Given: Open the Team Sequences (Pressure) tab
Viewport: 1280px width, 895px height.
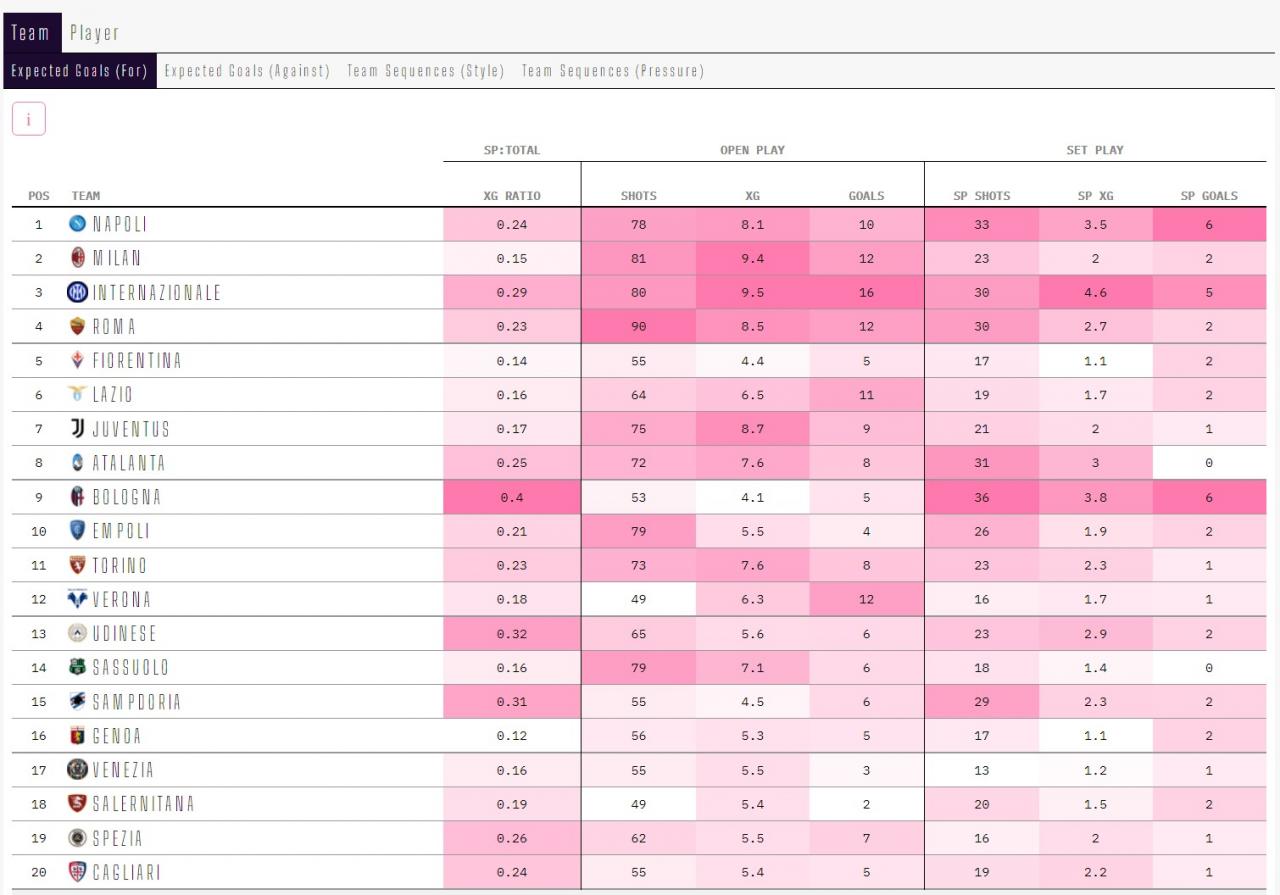Looking at the screenshot, I should pyautogui.click(x=612, y=71).
